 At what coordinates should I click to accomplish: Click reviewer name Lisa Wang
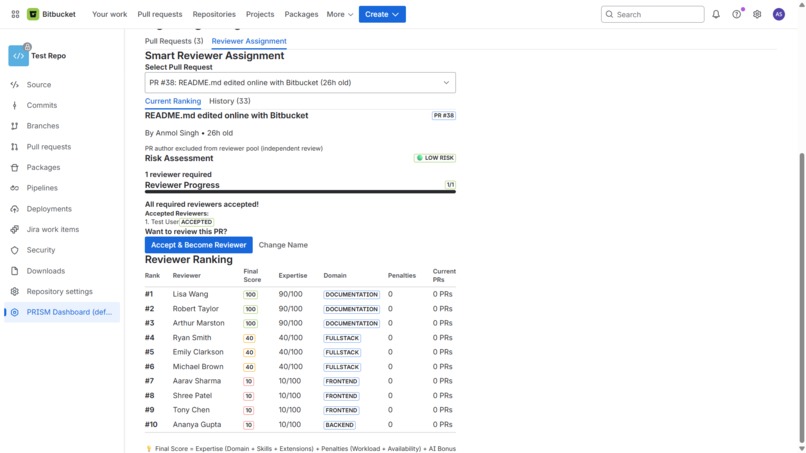coord(190,294)
